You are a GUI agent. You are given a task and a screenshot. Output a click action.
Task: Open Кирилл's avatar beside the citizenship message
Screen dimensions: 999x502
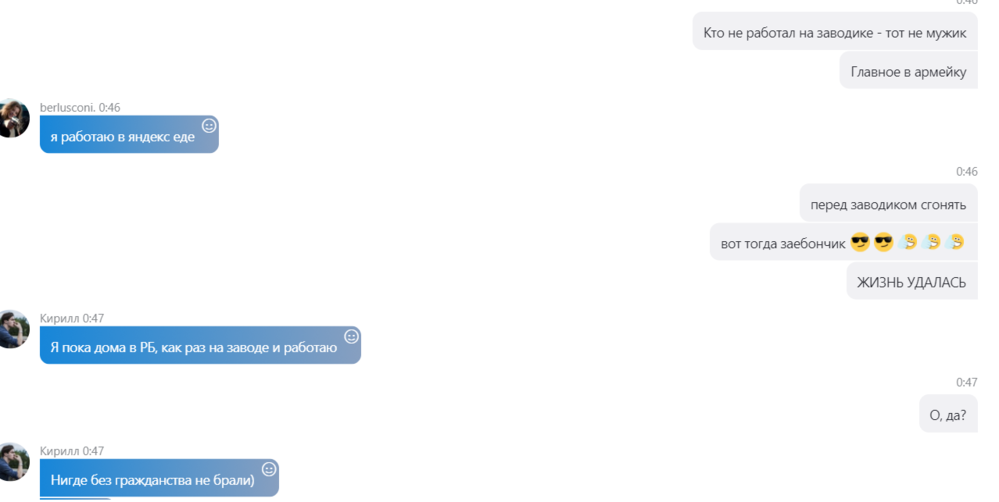[x=13, y=462]
